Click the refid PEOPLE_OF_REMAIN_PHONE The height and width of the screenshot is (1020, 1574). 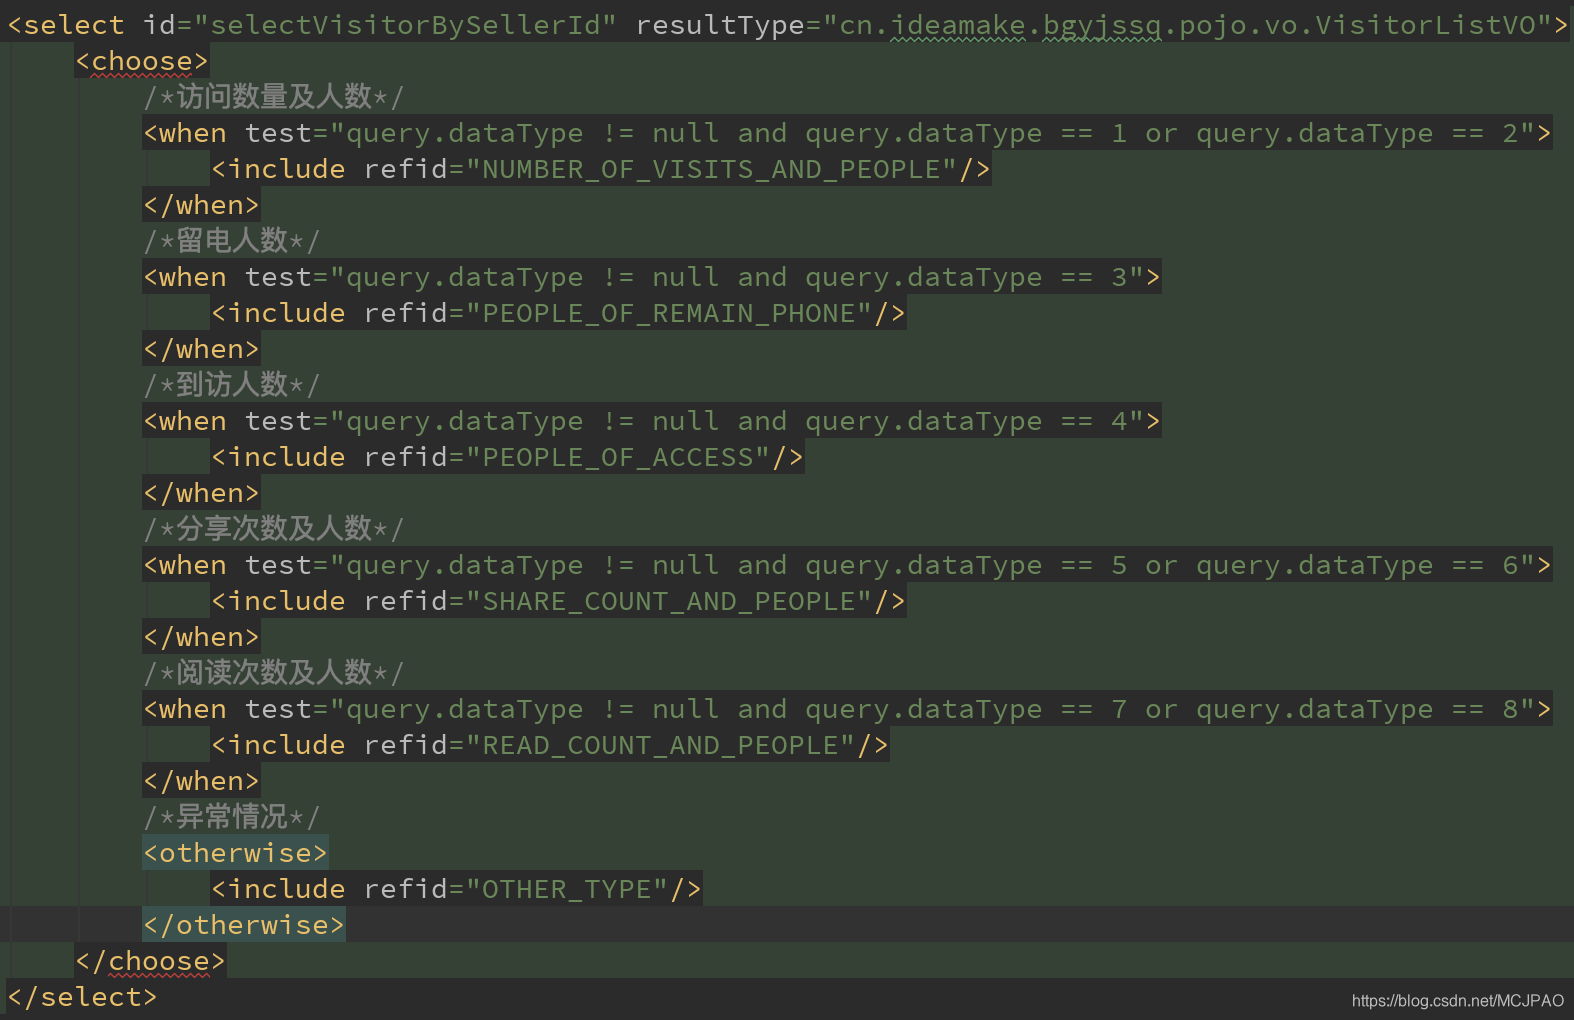pyautogui.click(x=670, y=313)
